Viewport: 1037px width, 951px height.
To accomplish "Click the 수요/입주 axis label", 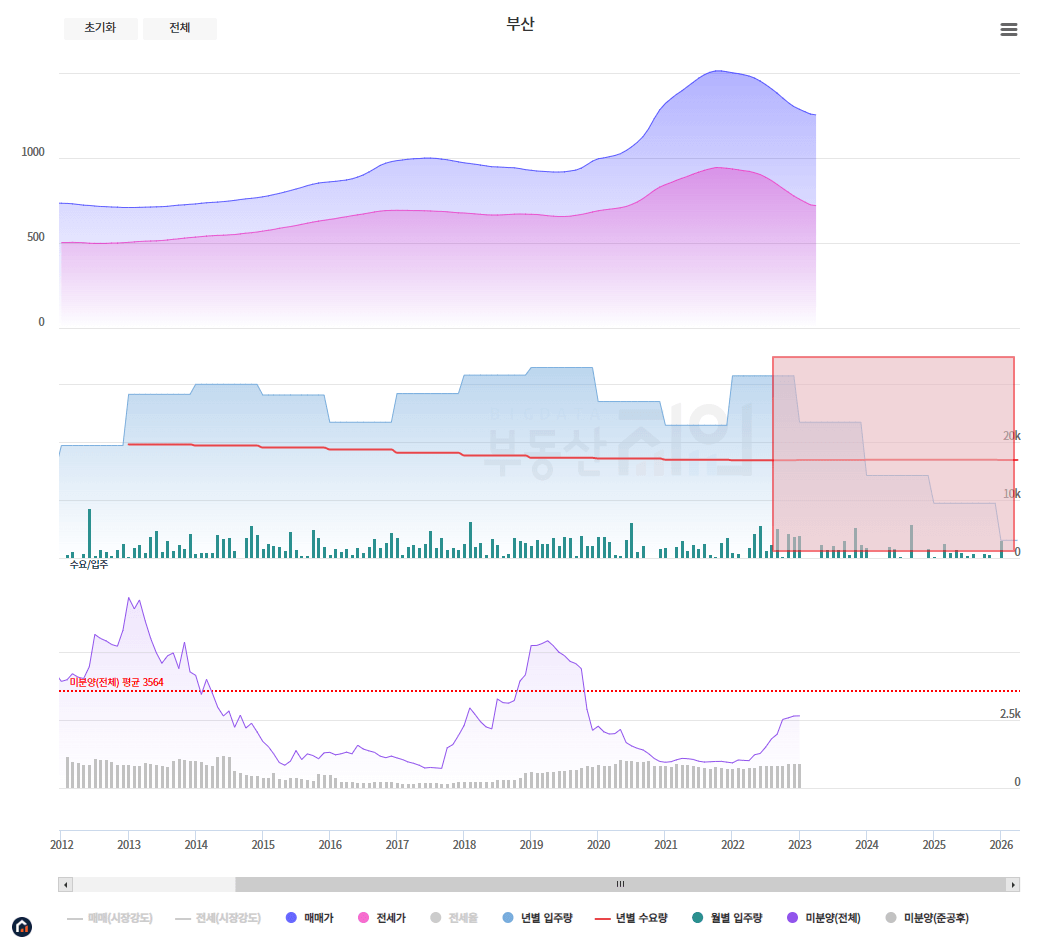I will coord(89,564).
